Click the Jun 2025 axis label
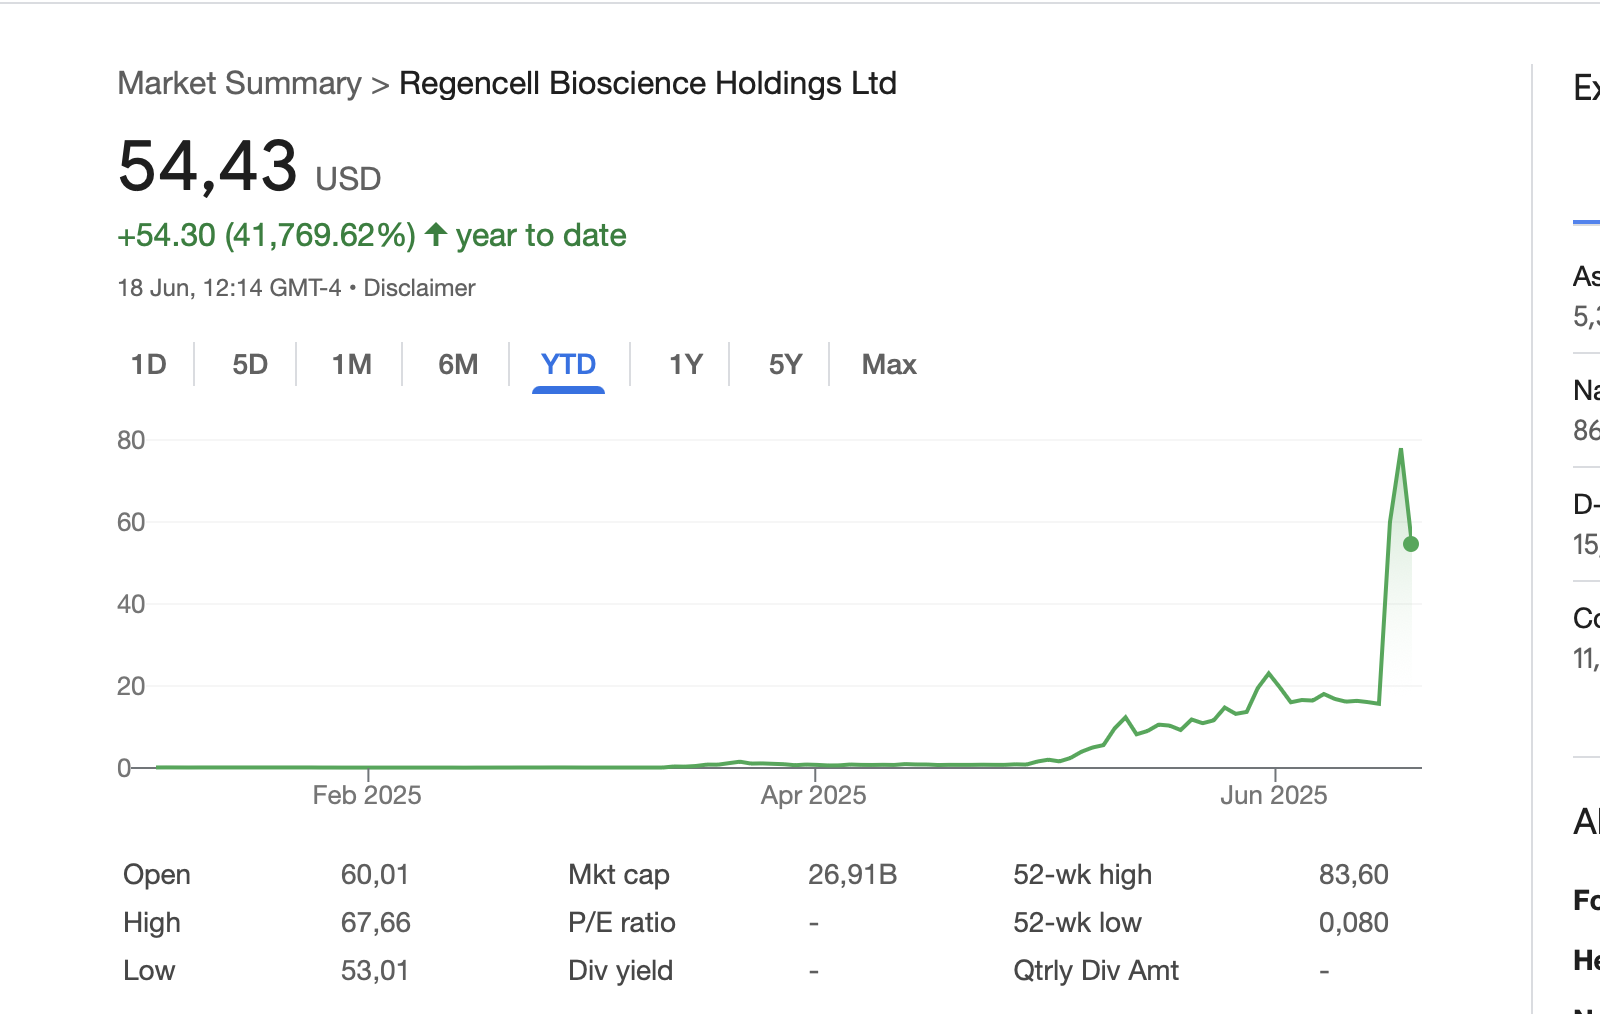This screenshot has width=1600, height=1014. (1273, 796)
